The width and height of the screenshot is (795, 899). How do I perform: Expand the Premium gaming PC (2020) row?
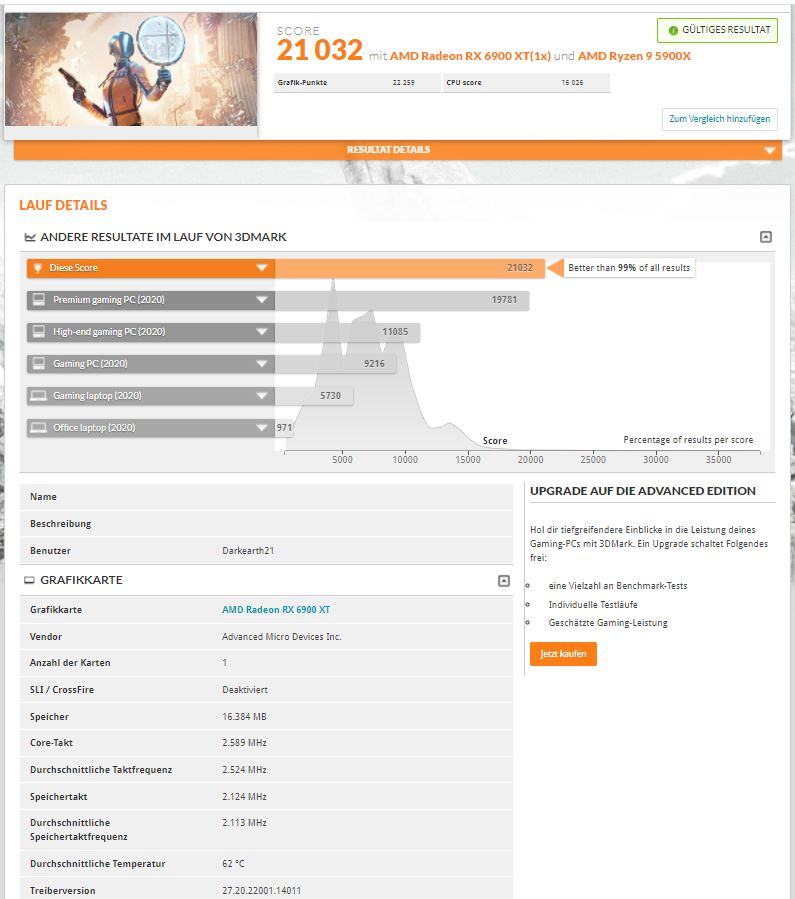(x=150, y=300)
